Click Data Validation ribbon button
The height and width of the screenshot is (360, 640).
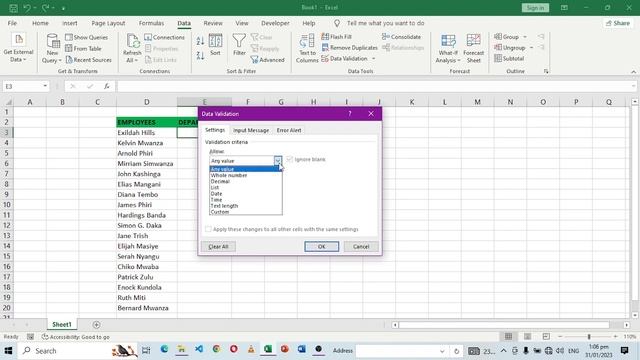point(344,59)
